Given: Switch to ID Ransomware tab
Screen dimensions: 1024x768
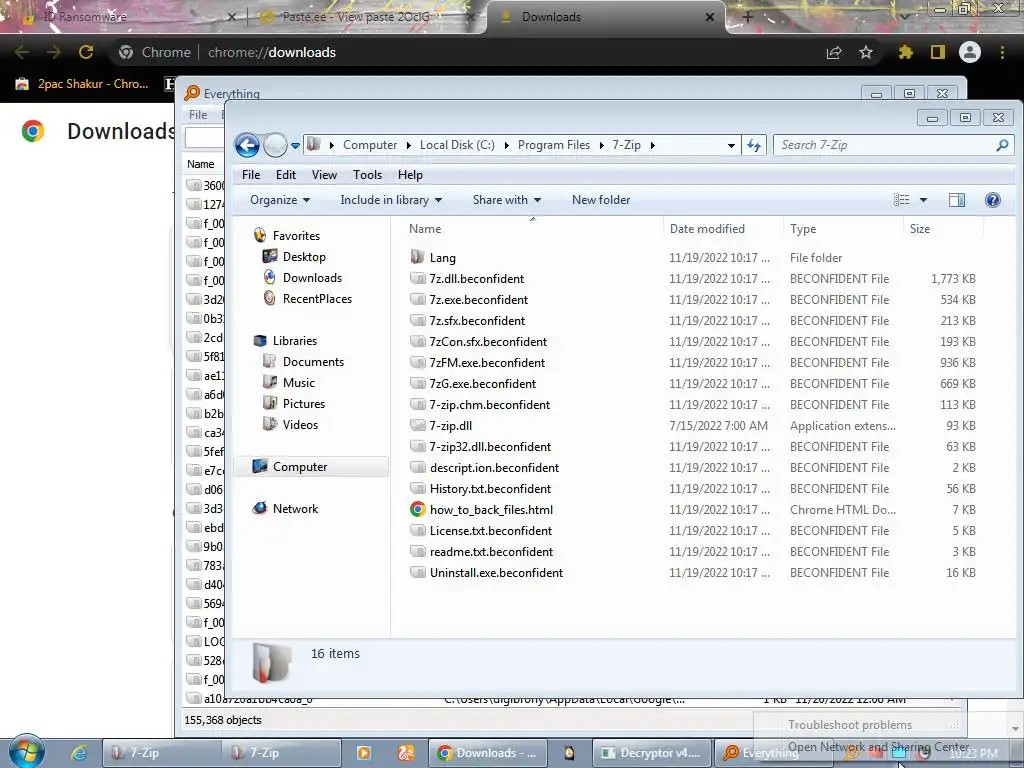Looking at the screenshot, I should tap(125, 17).
